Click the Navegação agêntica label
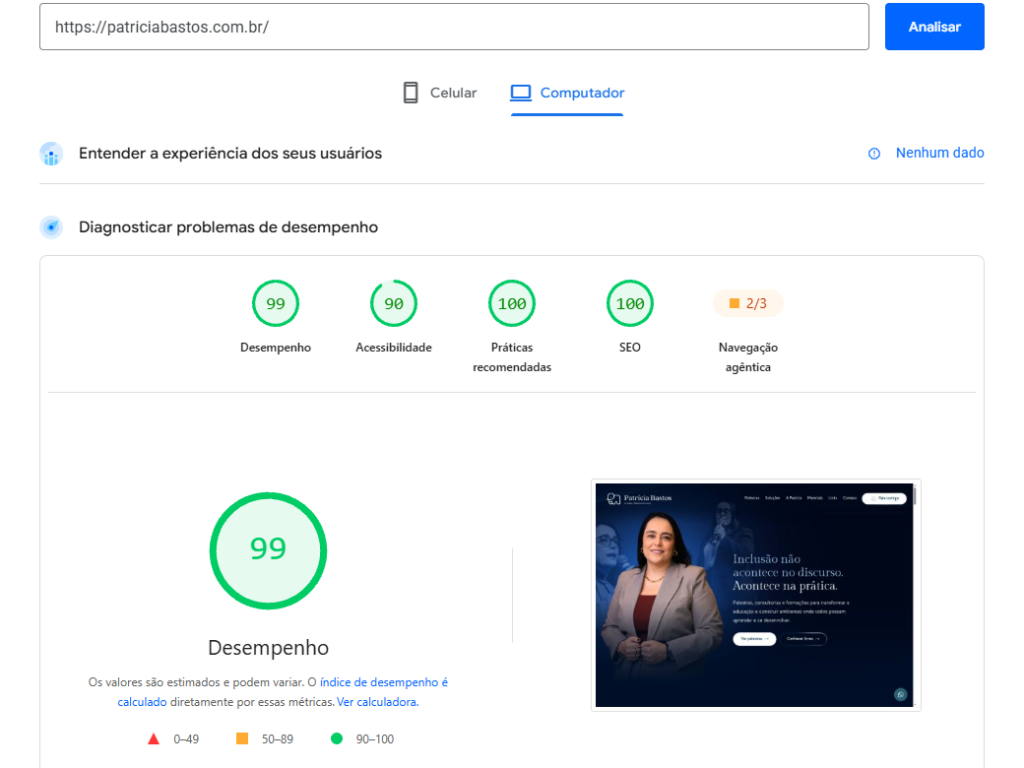The image size is (1024, 768). tap(748, 357)
